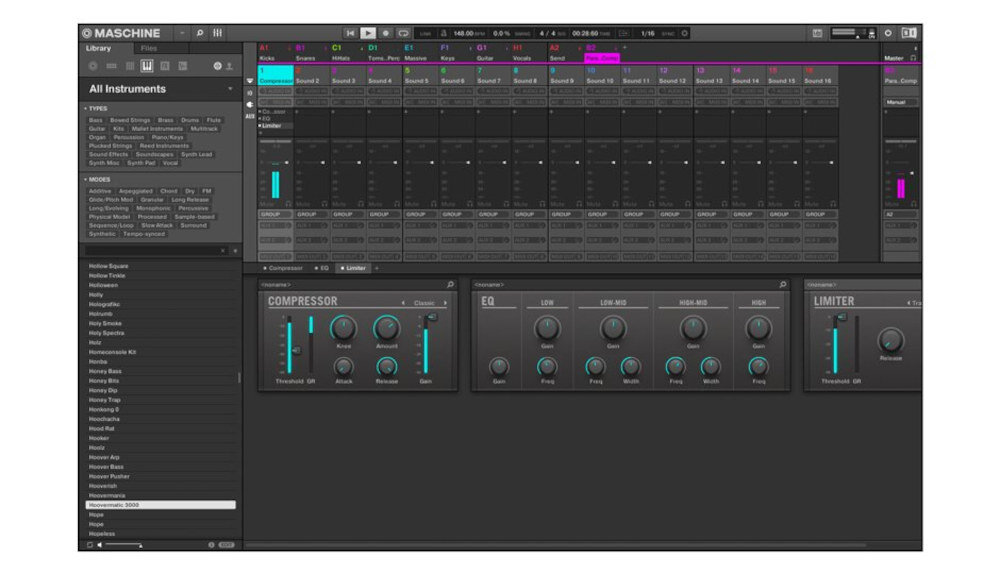
Task: Click the Master headphone cue icon
Action: [x=913, y=58]
